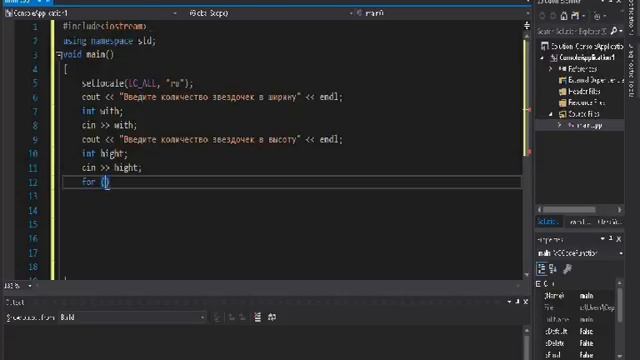Click the 'for (' line in the editor
Screen dimensions: 640x360
(x=96, y=182)
